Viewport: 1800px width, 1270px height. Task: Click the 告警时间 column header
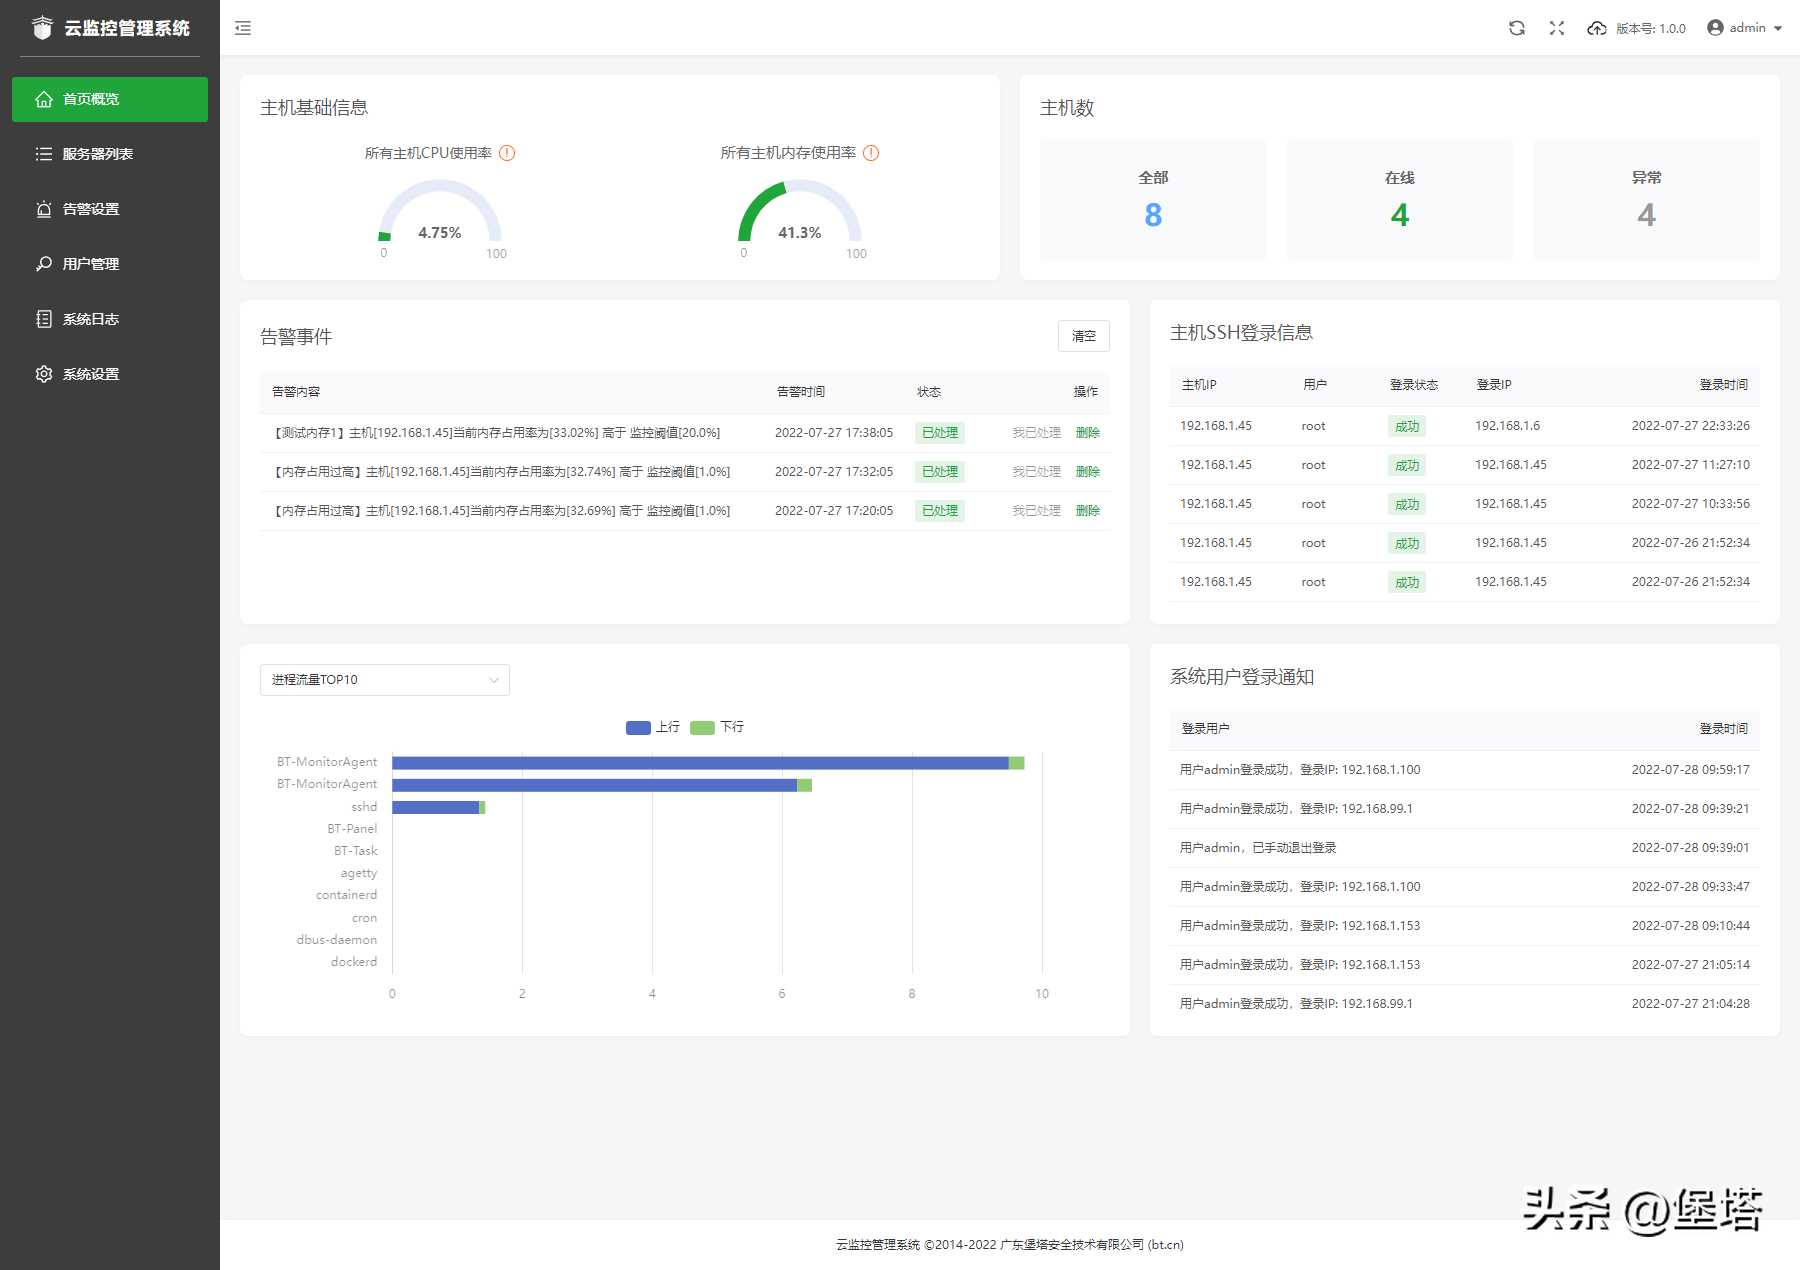pos(801,392)
